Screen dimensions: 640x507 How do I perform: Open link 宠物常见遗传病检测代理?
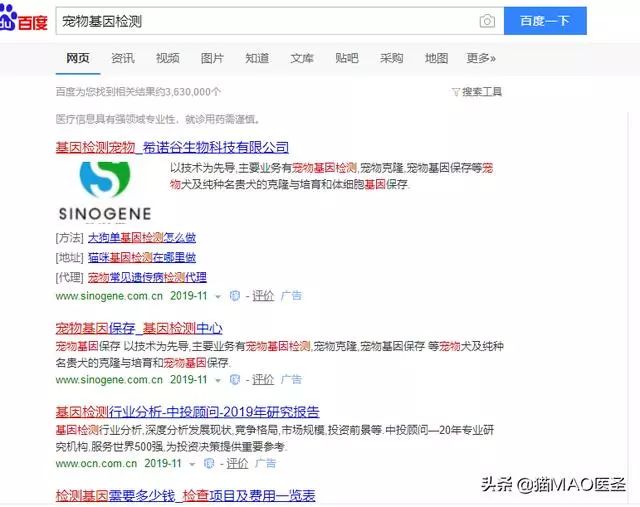coord(147,277)
